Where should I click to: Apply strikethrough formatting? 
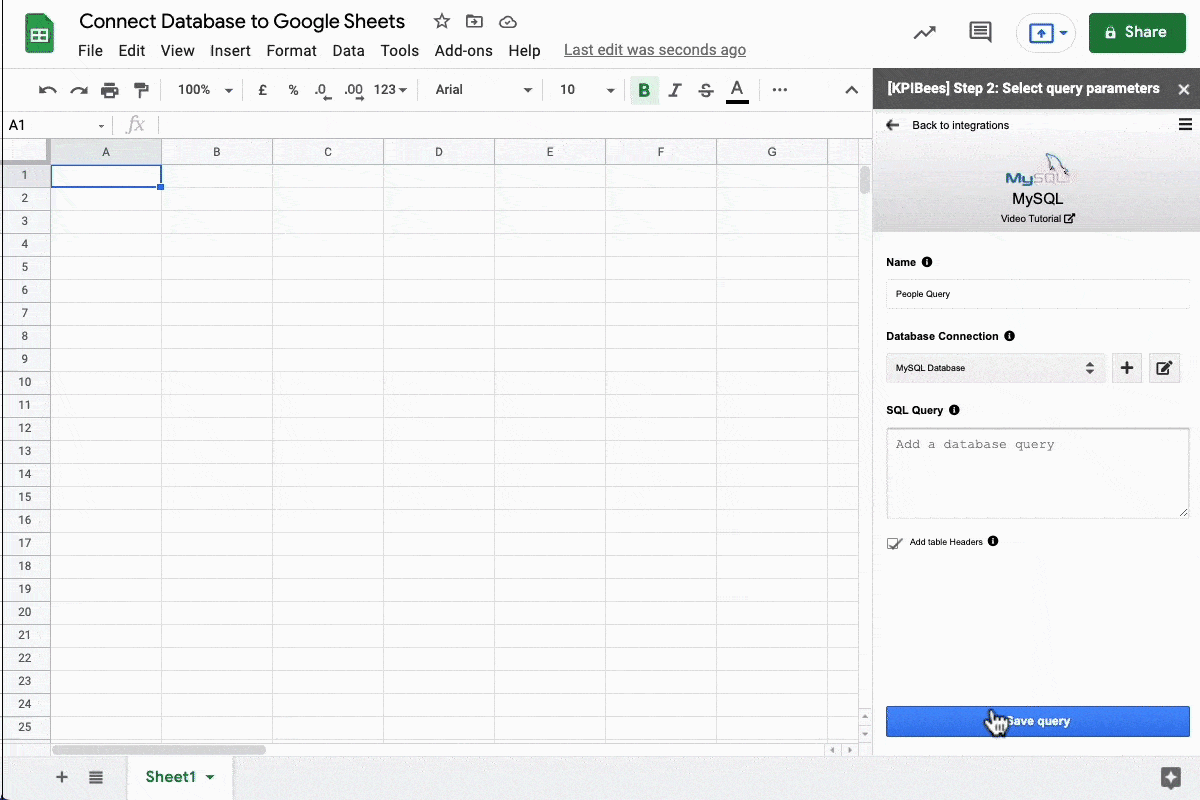click(x=706, y=90)
